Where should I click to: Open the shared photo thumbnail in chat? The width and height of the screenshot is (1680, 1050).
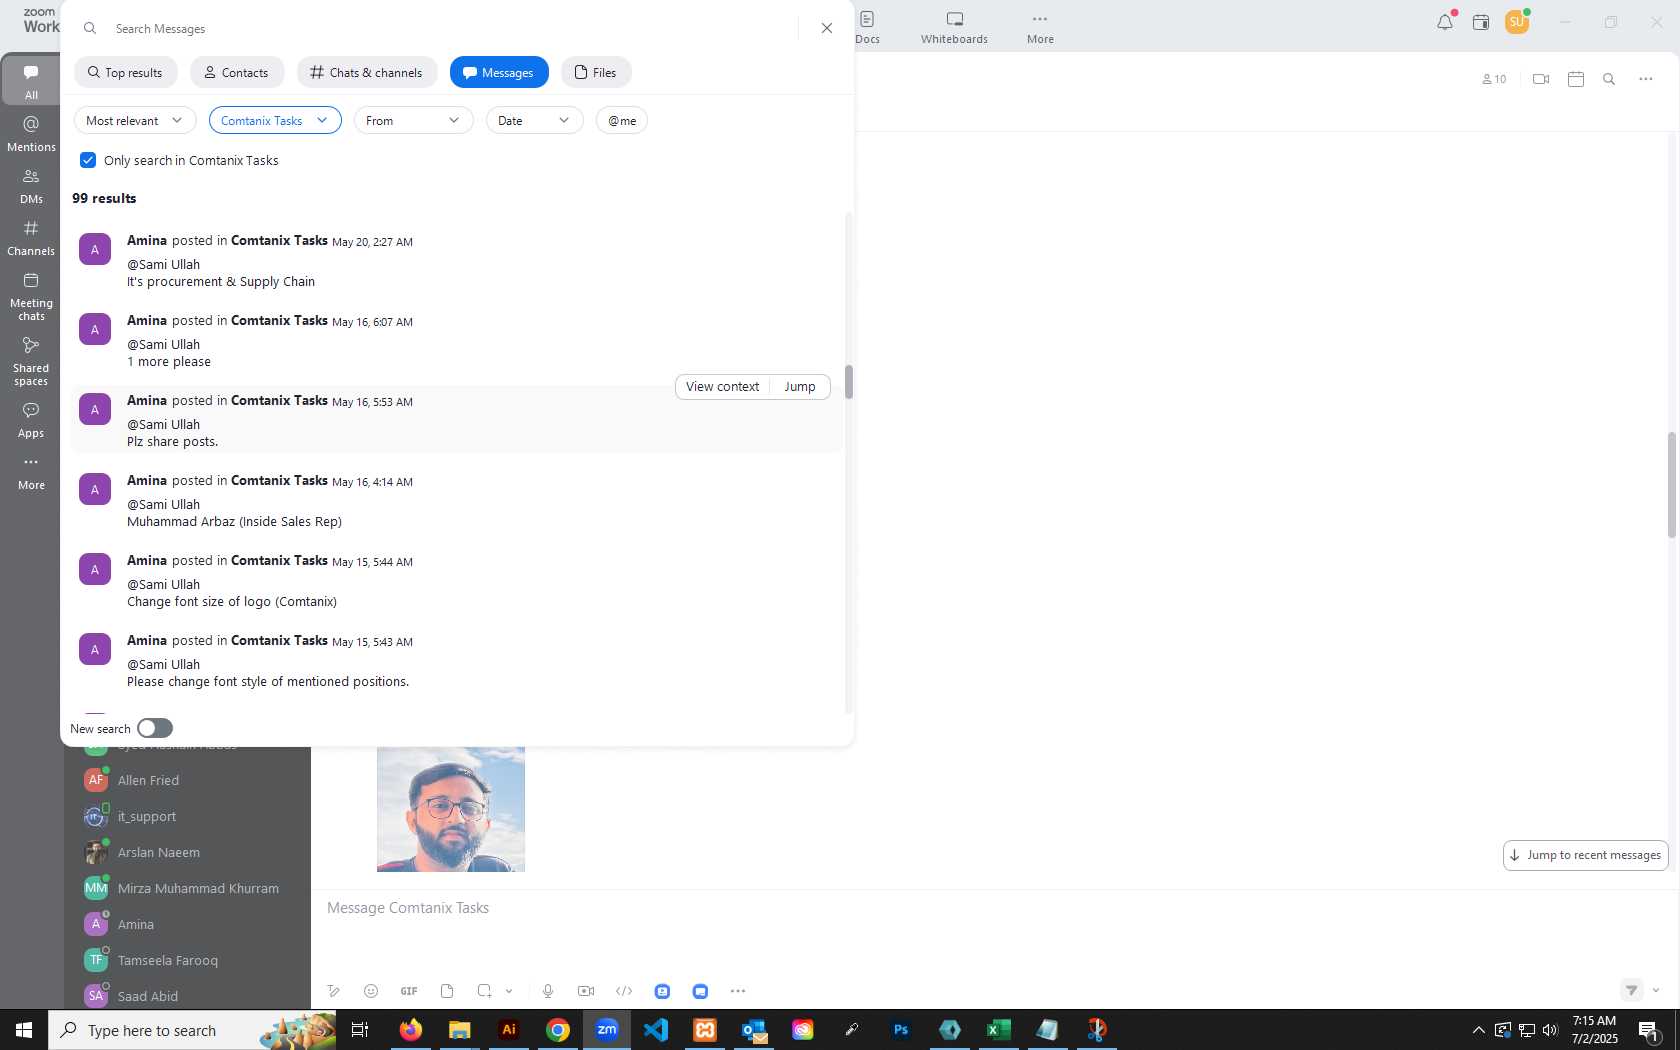[x=451, y=809]
